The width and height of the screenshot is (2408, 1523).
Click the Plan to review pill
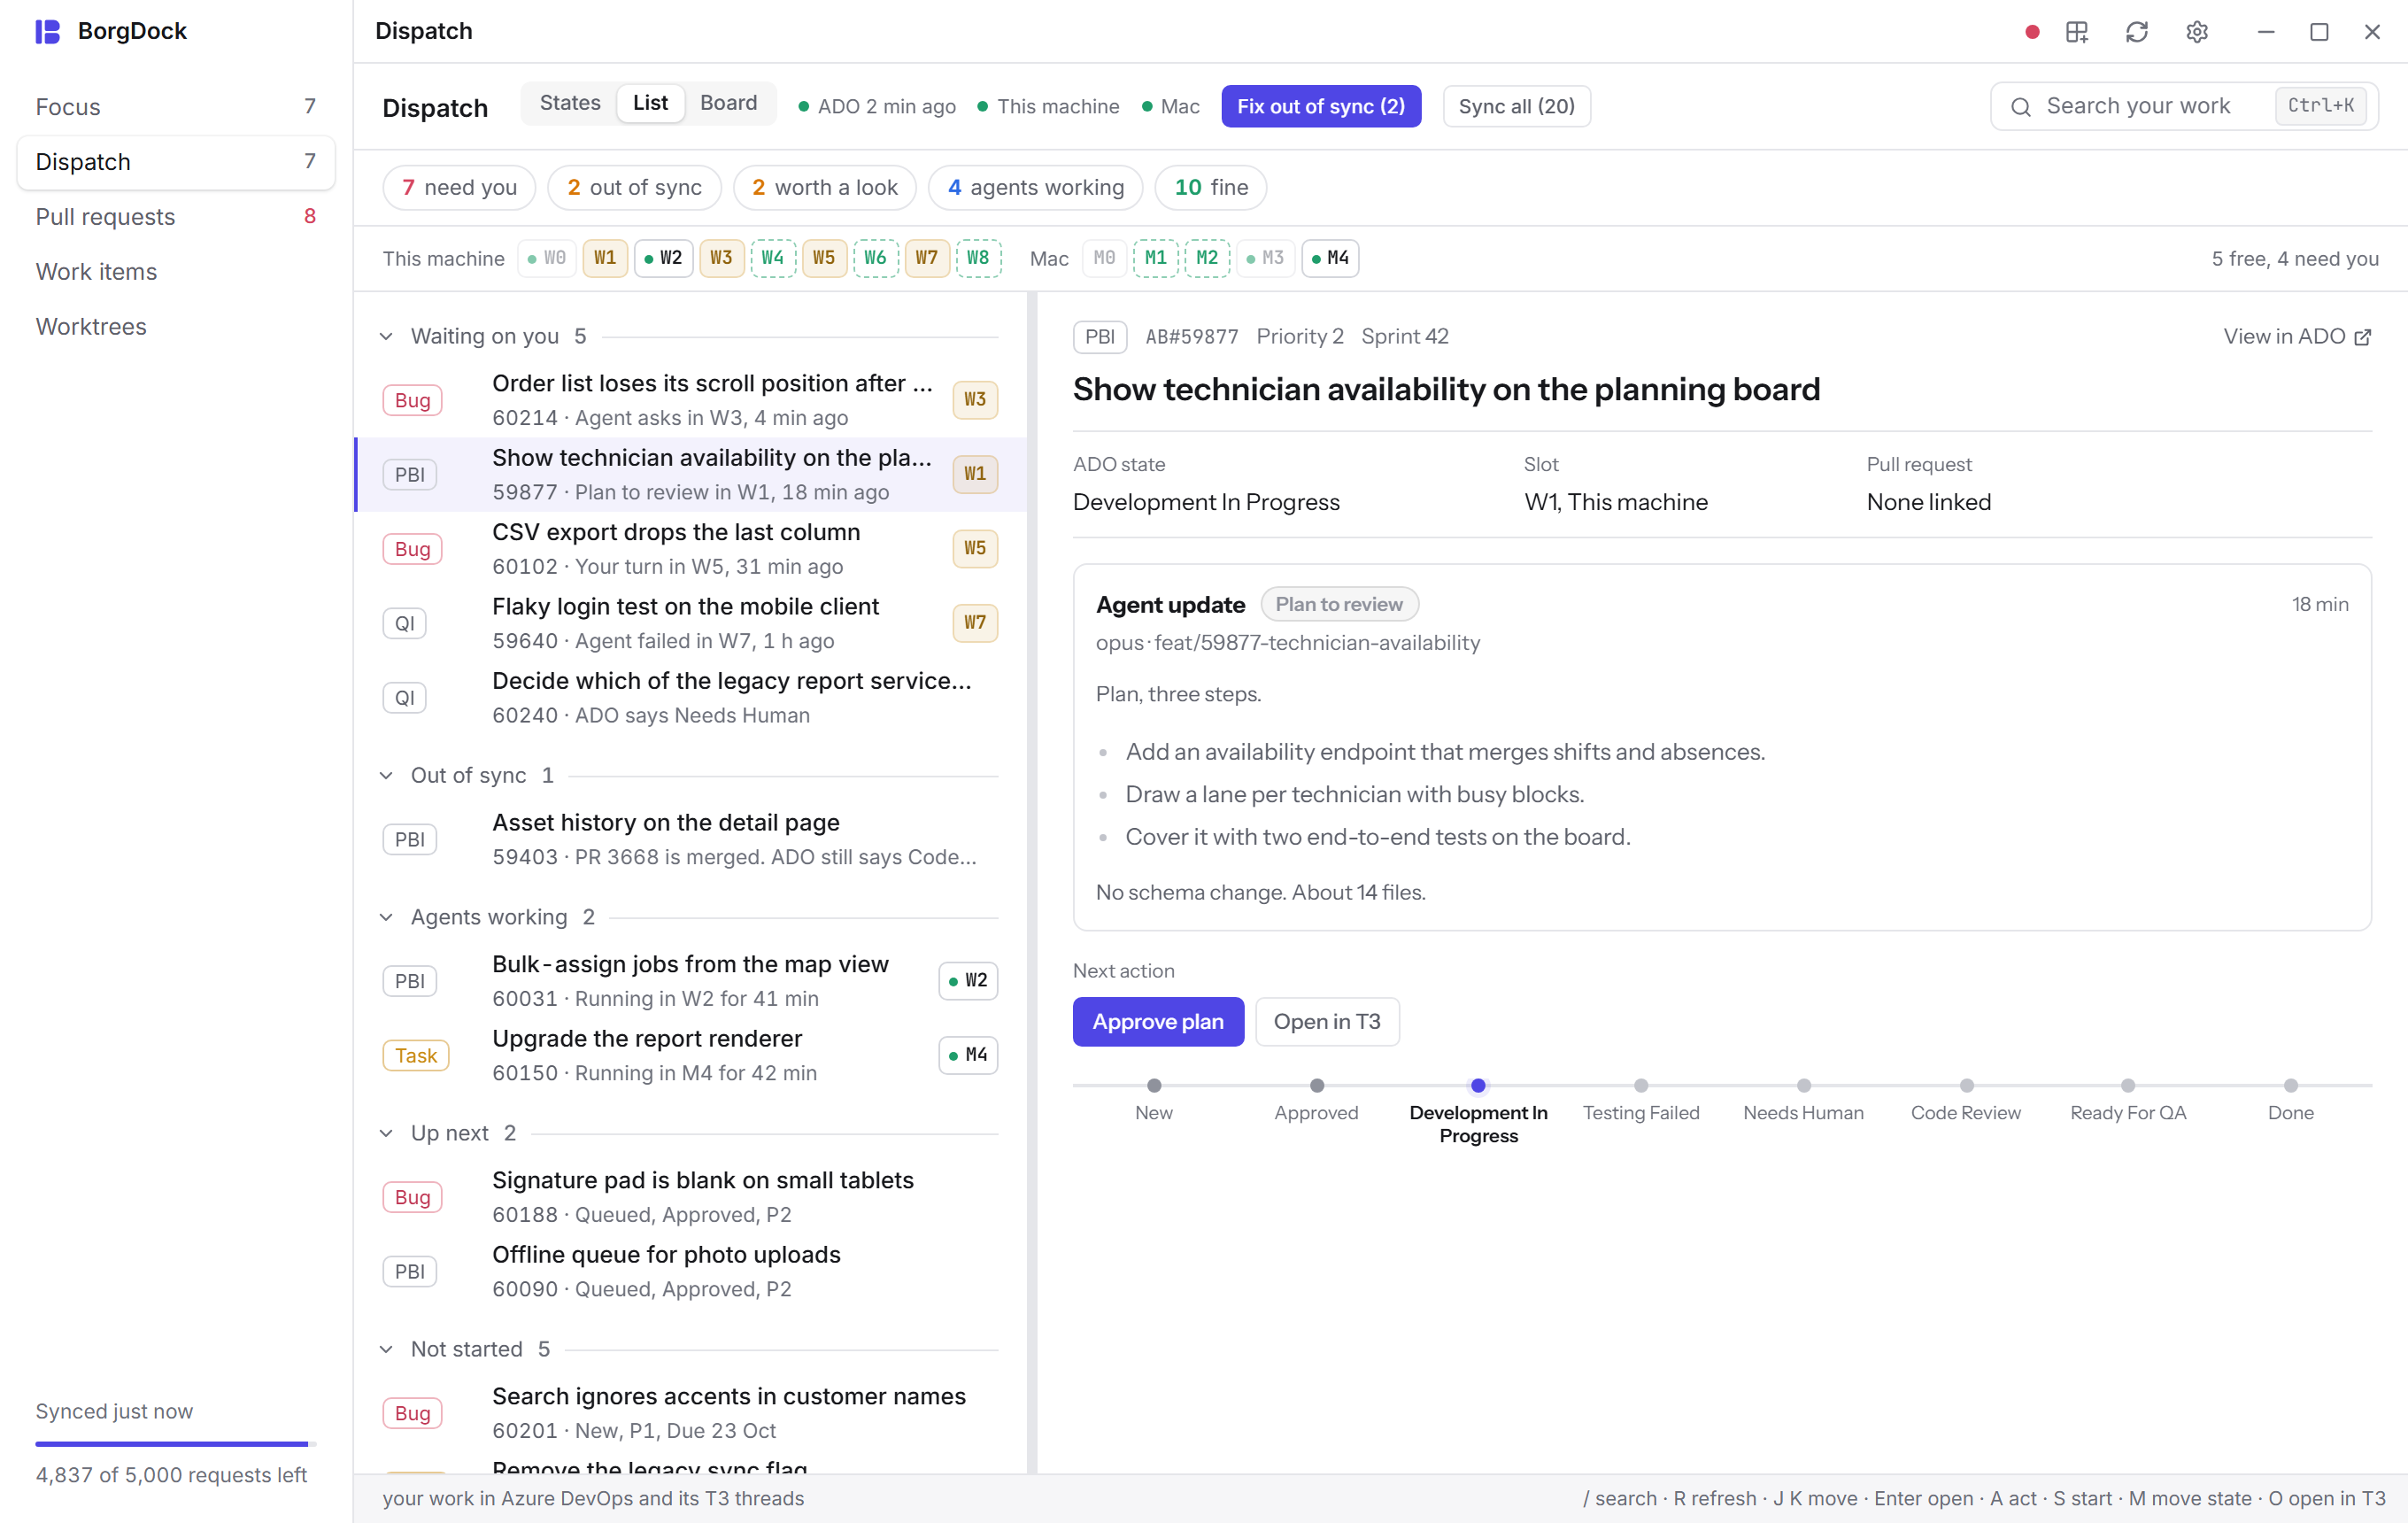coord(1339,605)
